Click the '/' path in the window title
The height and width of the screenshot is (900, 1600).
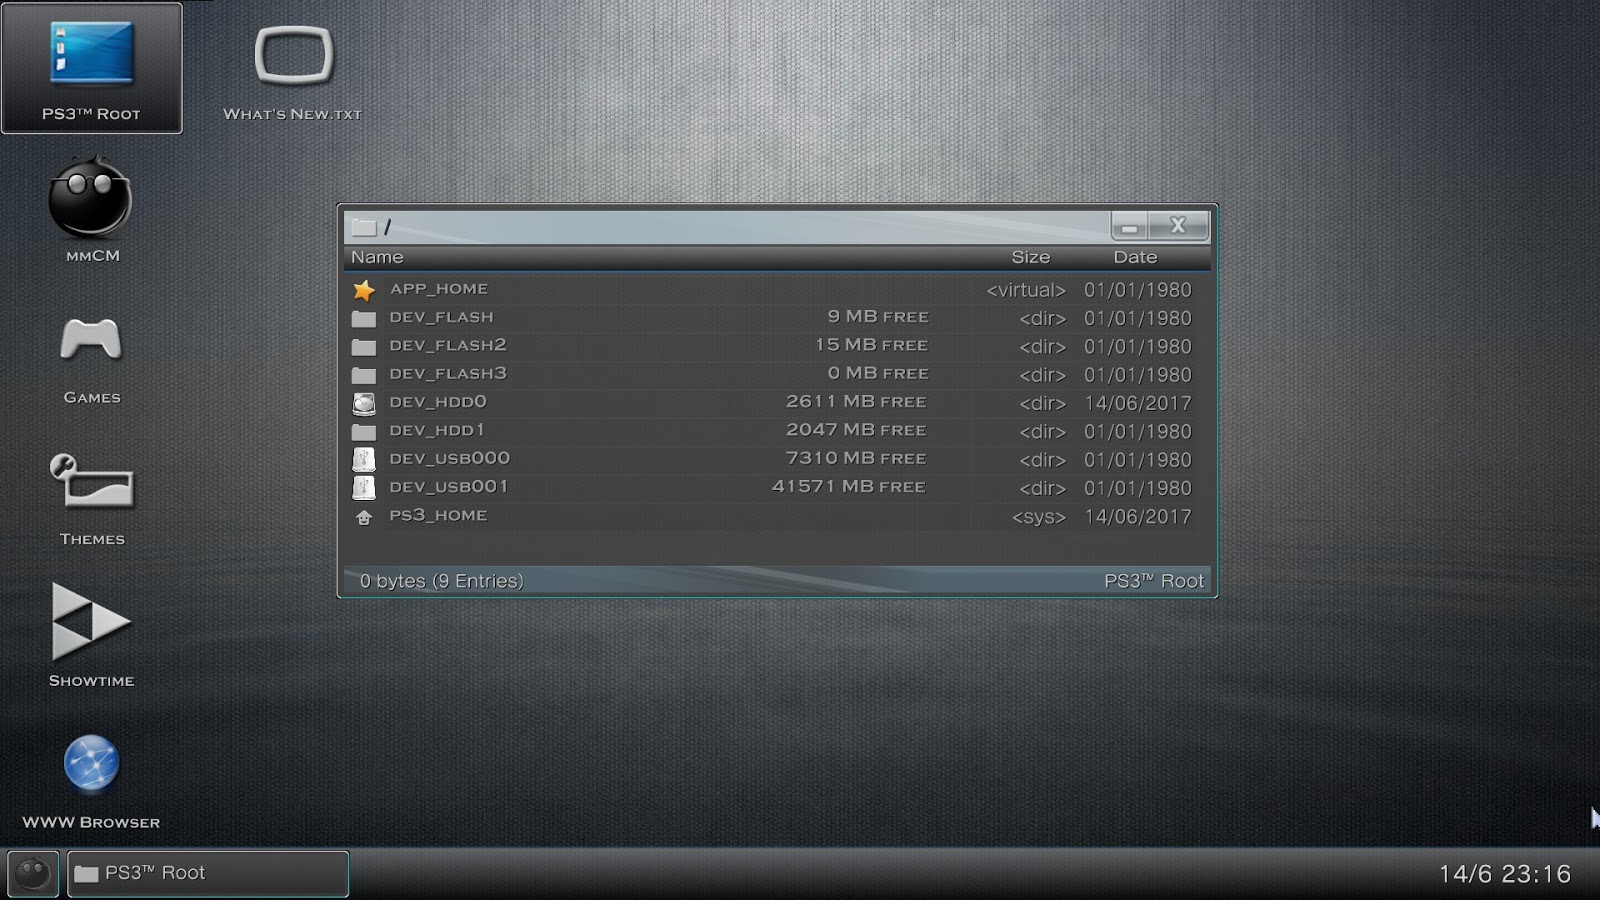coord(387,227)
